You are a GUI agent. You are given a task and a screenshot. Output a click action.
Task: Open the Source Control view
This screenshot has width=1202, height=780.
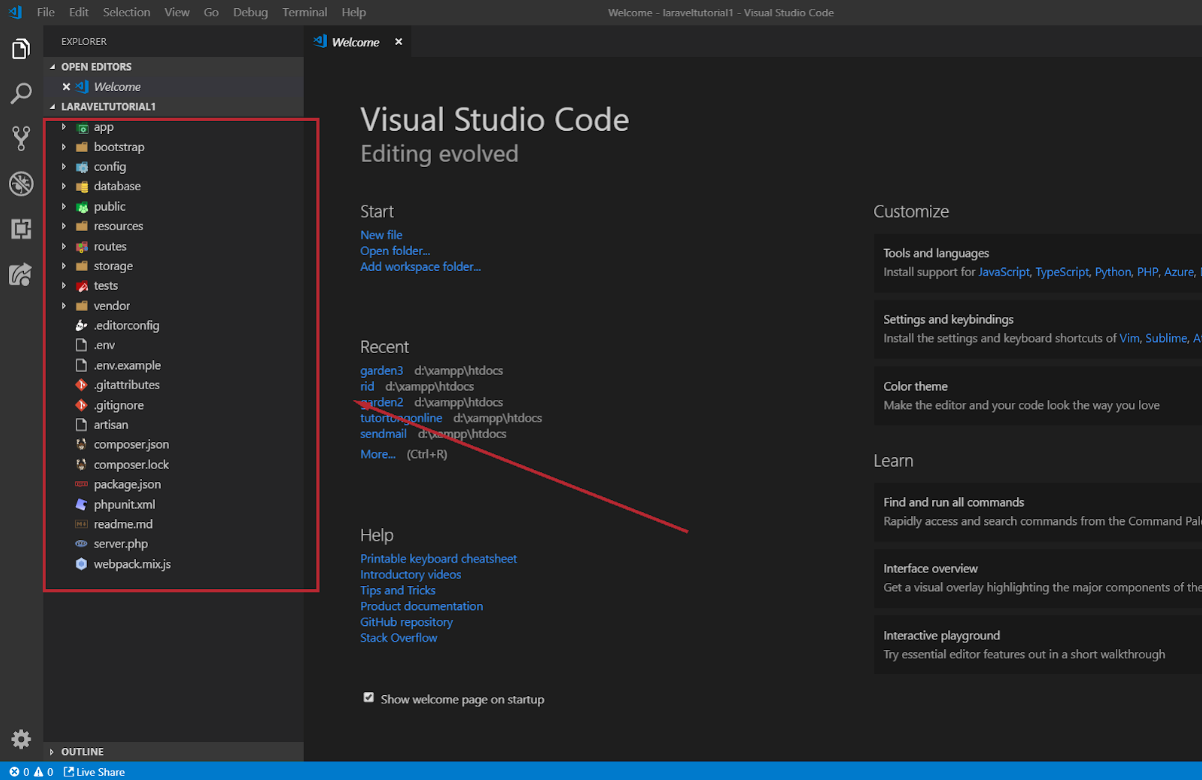21,138
